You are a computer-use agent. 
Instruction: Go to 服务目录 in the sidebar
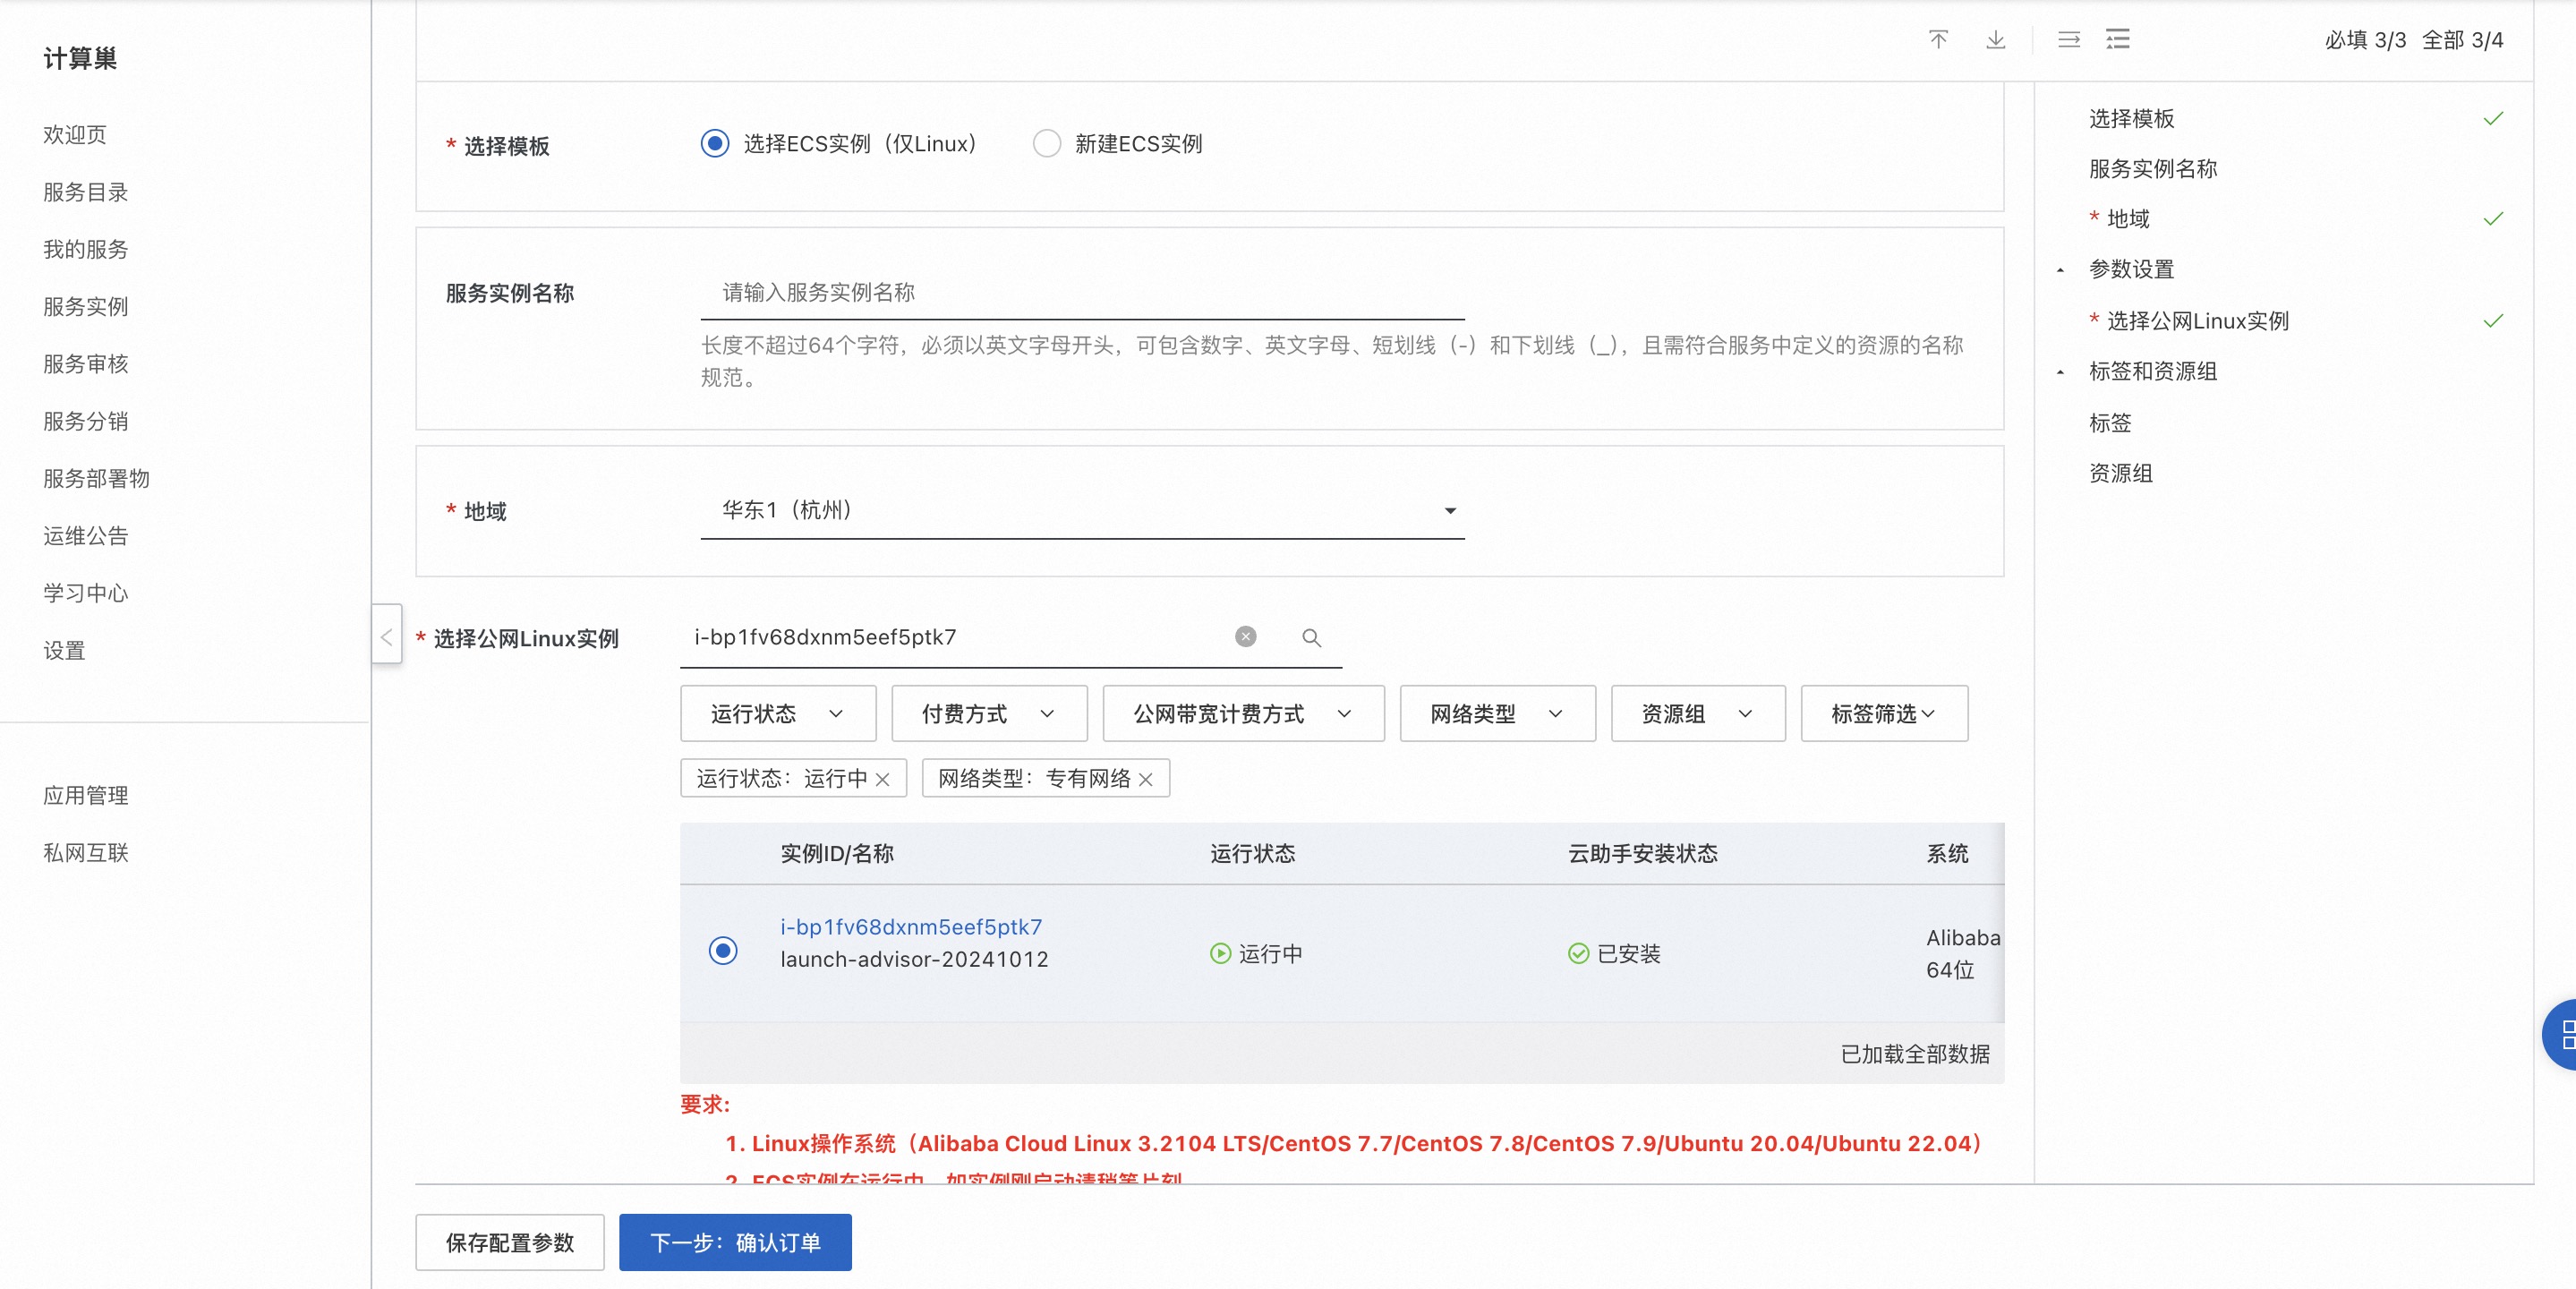pyautogui.click(x=86, y=192)
